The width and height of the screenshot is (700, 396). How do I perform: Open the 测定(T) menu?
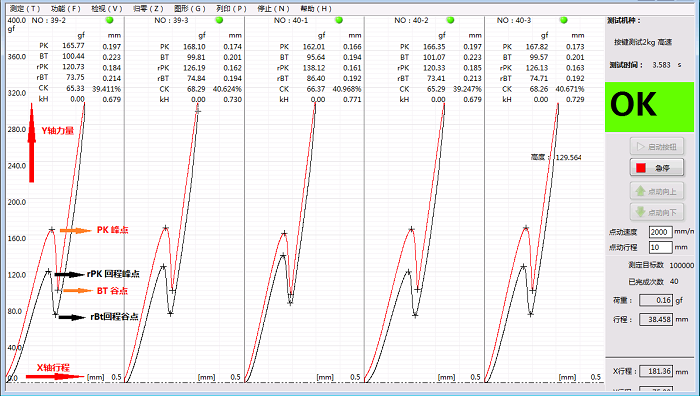point(25,8)
